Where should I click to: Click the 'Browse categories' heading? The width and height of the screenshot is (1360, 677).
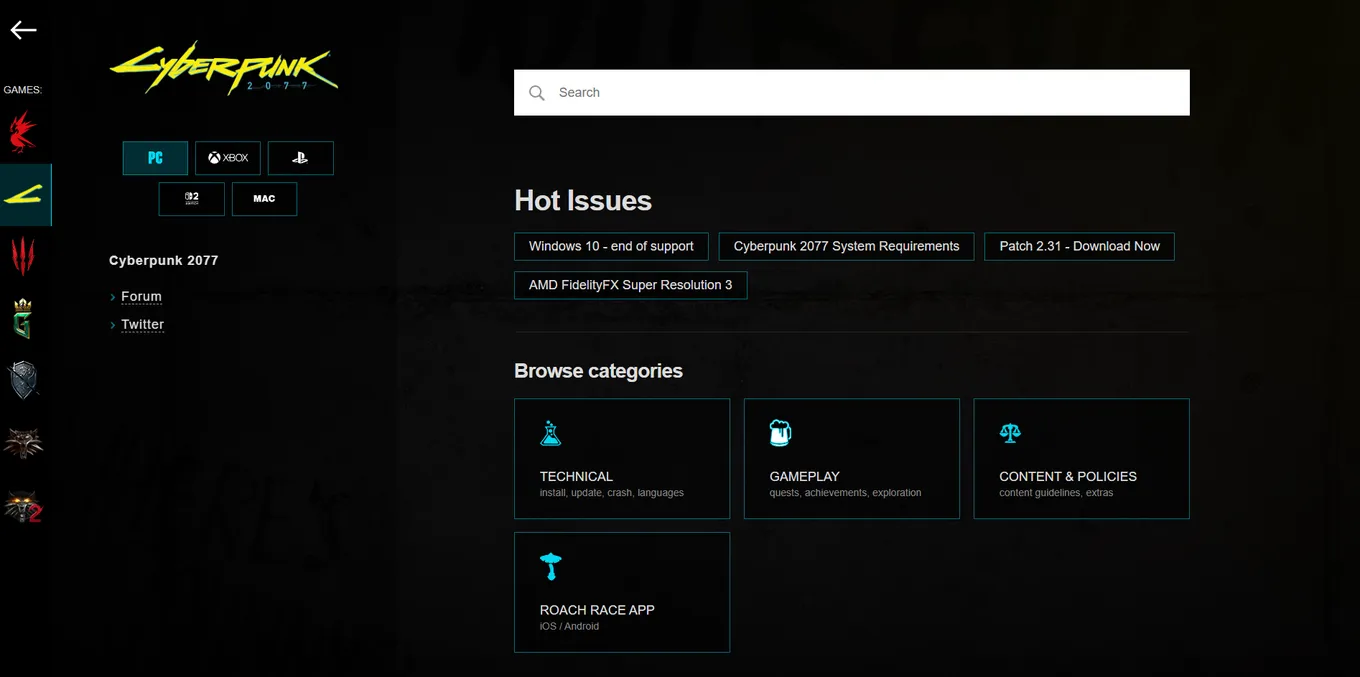[x=598, y=371]
